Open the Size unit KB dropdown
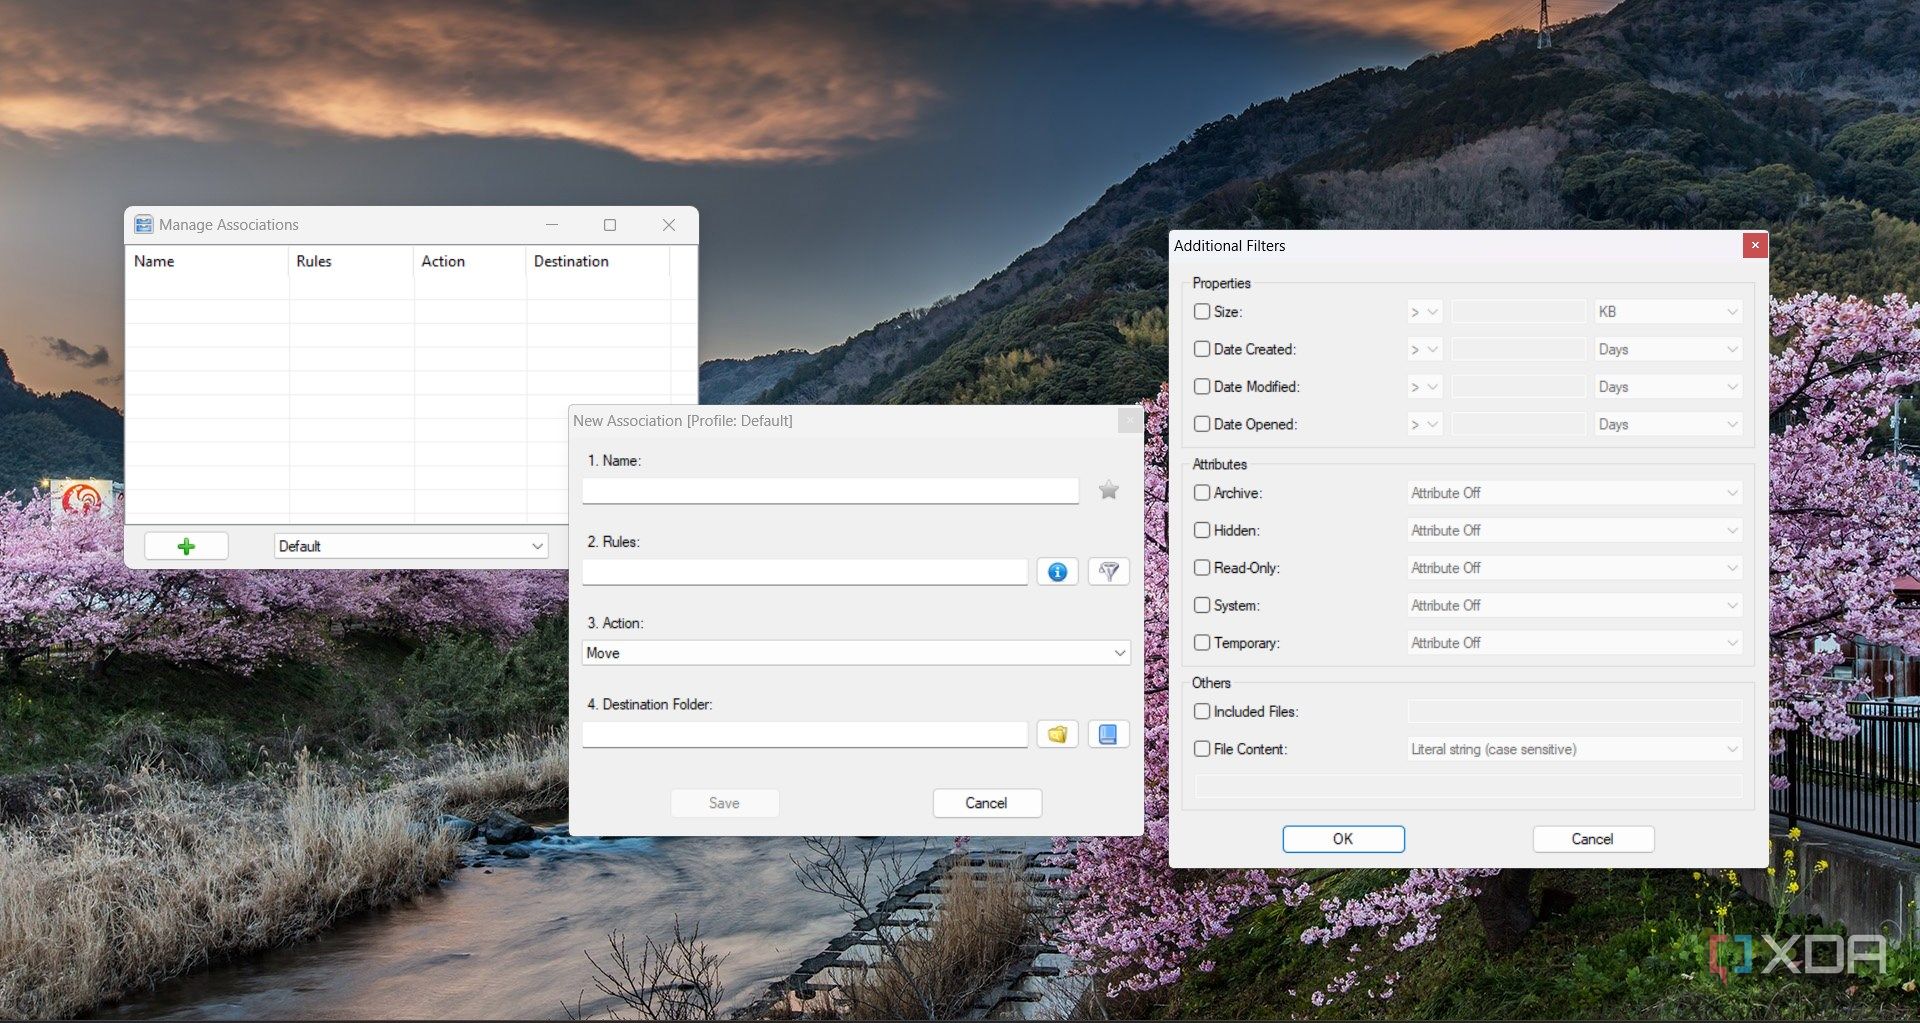The image size is (1920, 1023). tap(1668, 312)
